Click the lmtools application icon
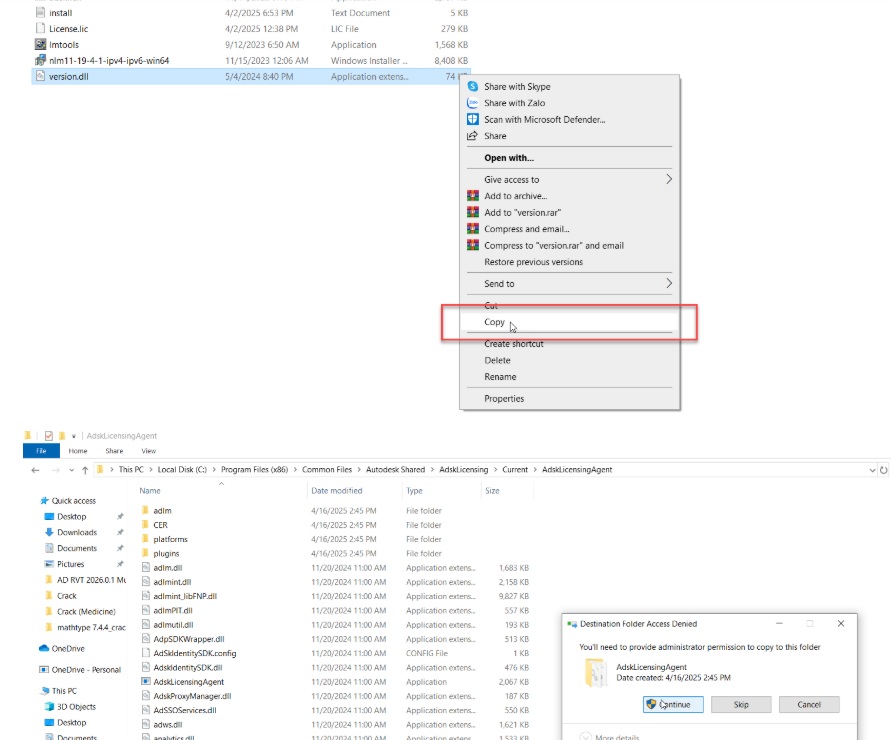 coord(41,45)
